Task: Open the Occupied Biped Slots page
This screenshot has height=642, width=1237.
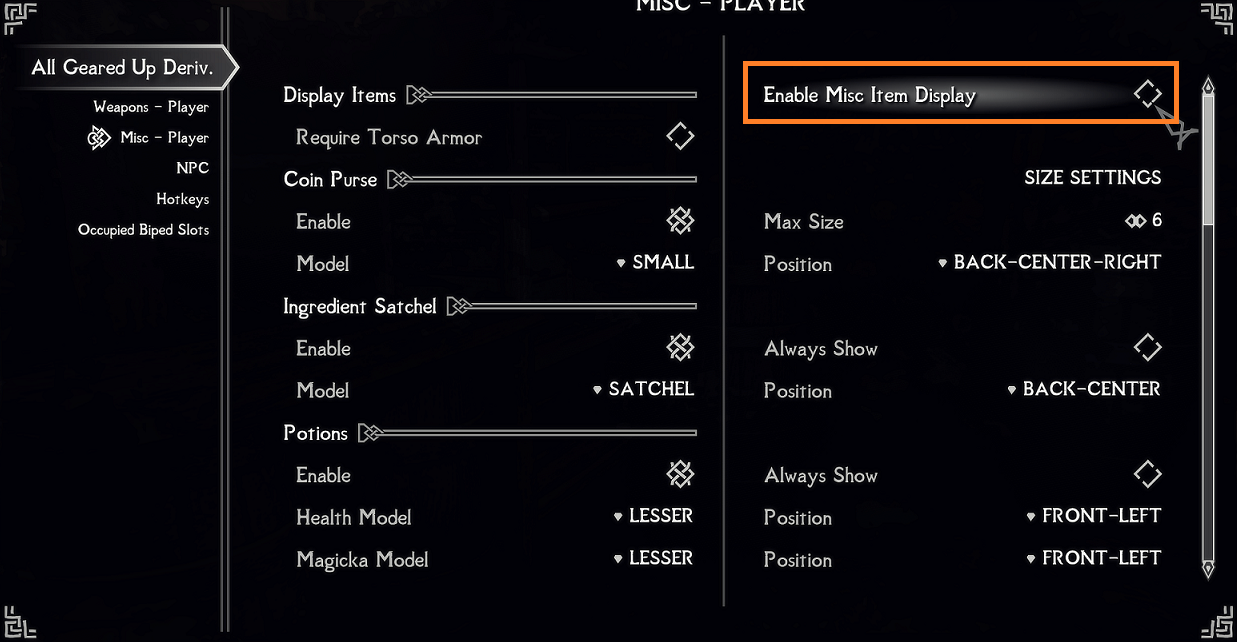Action: [x=144, y=230]
